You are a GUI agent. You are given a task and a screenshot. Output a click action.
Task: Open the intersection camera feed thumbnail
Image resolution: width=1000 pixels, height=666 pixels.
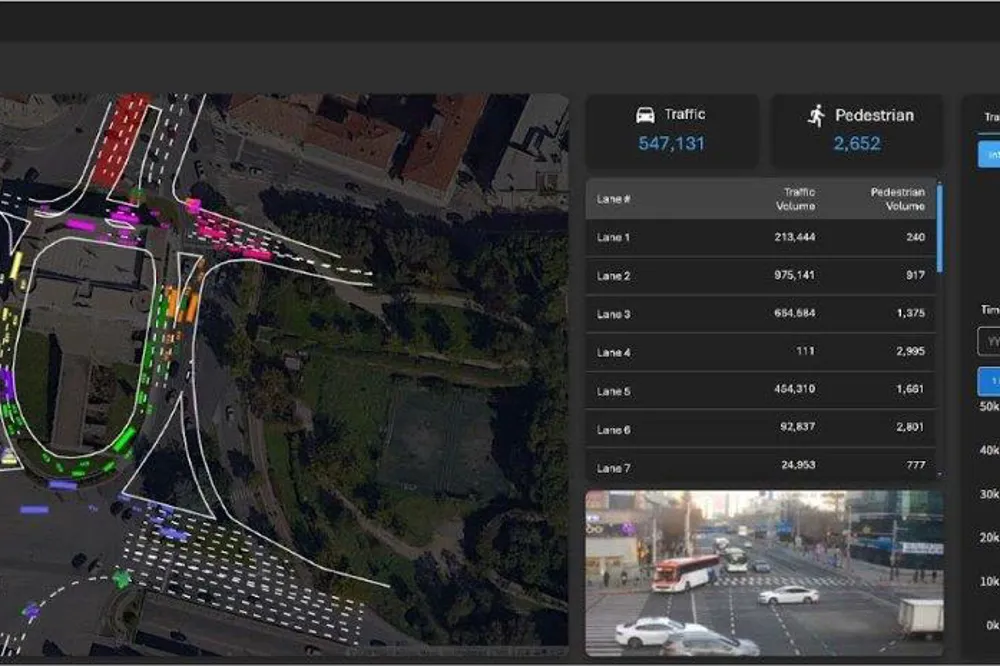click(764, 573)
